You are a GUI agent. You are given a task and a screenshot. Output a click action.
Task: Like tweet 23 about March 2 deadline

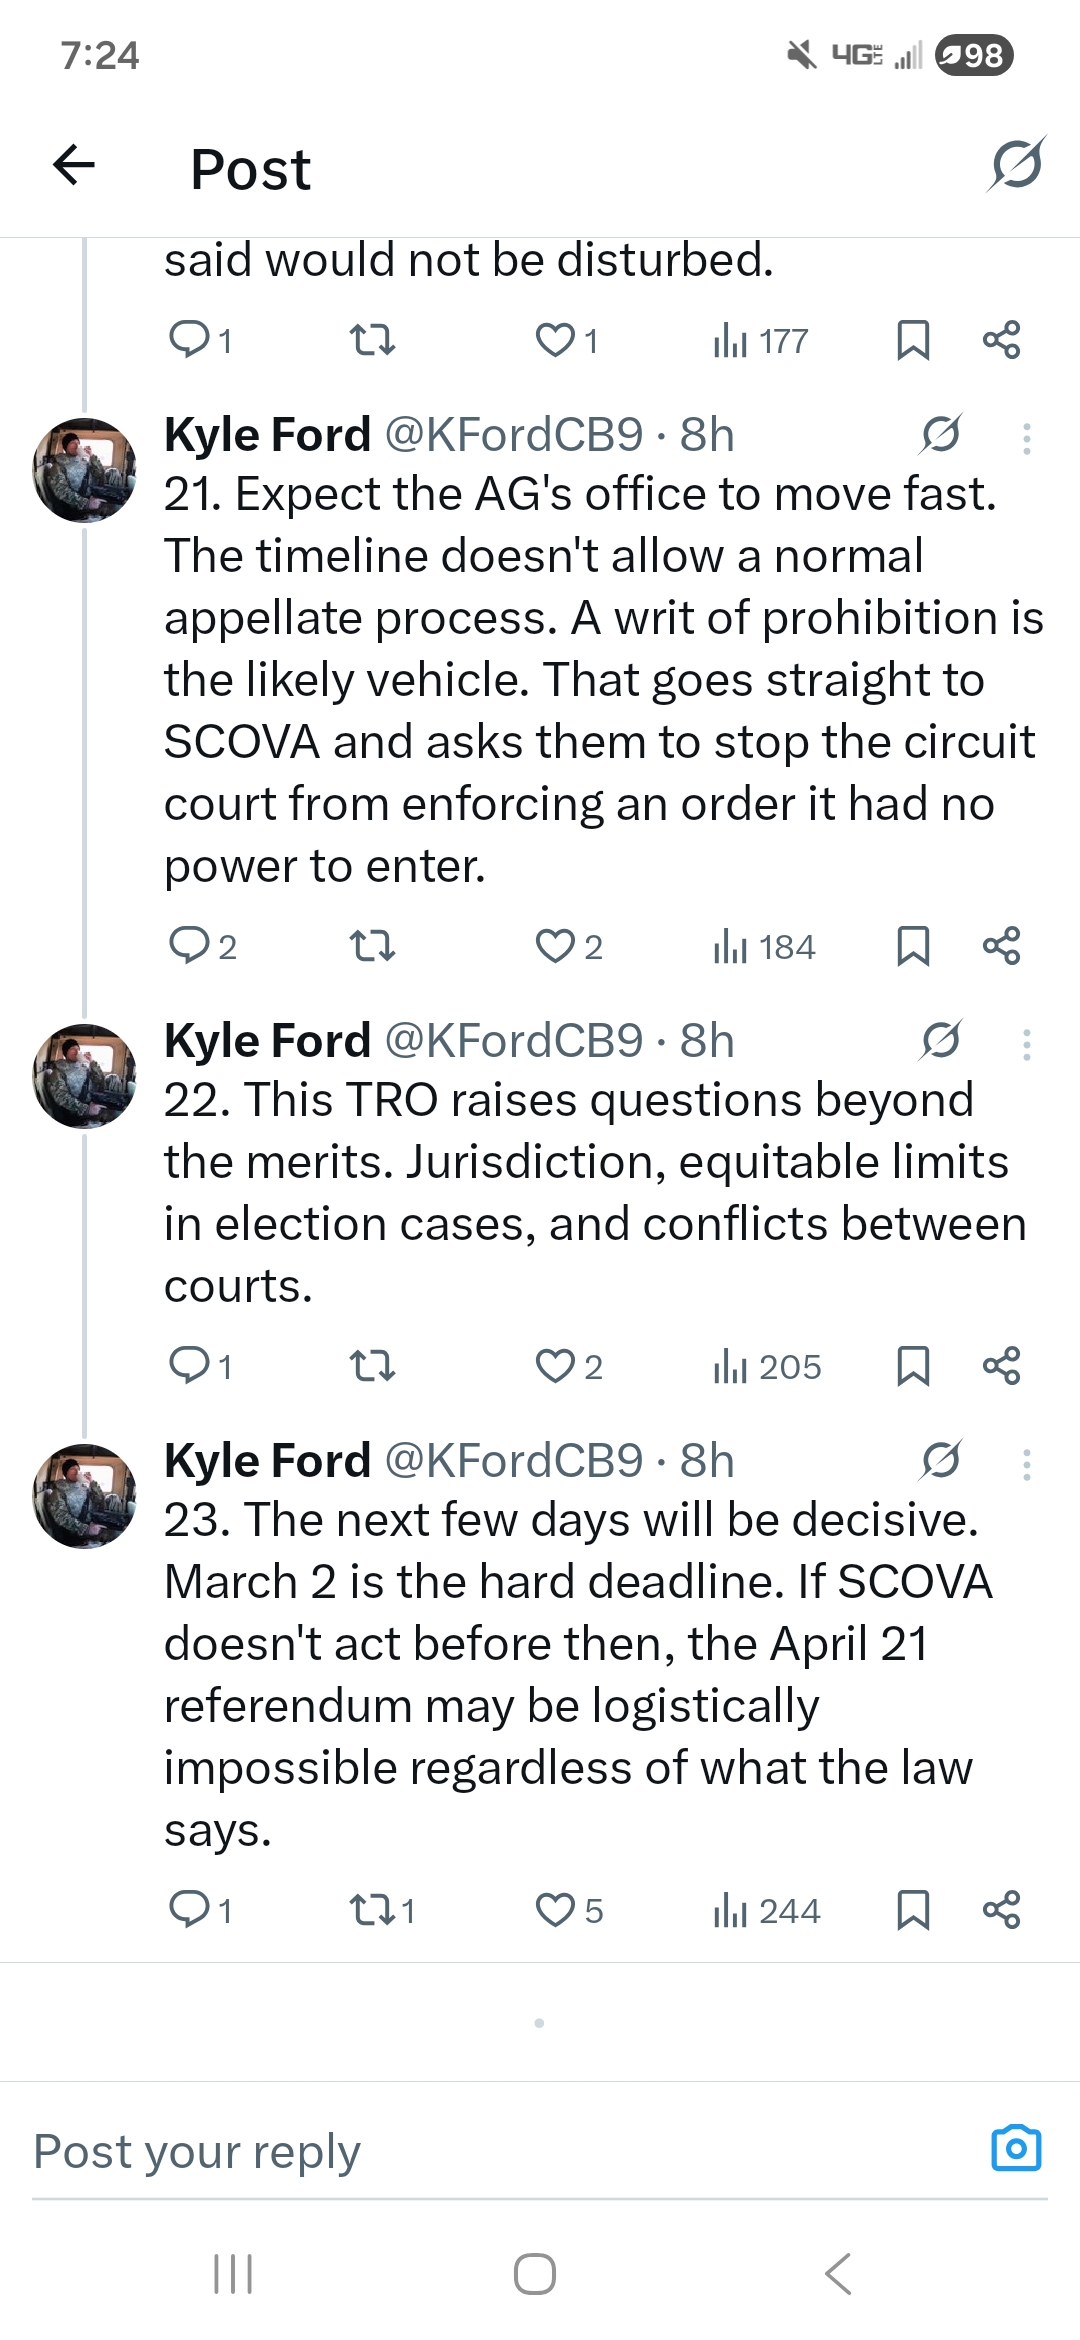(555, 1909)
